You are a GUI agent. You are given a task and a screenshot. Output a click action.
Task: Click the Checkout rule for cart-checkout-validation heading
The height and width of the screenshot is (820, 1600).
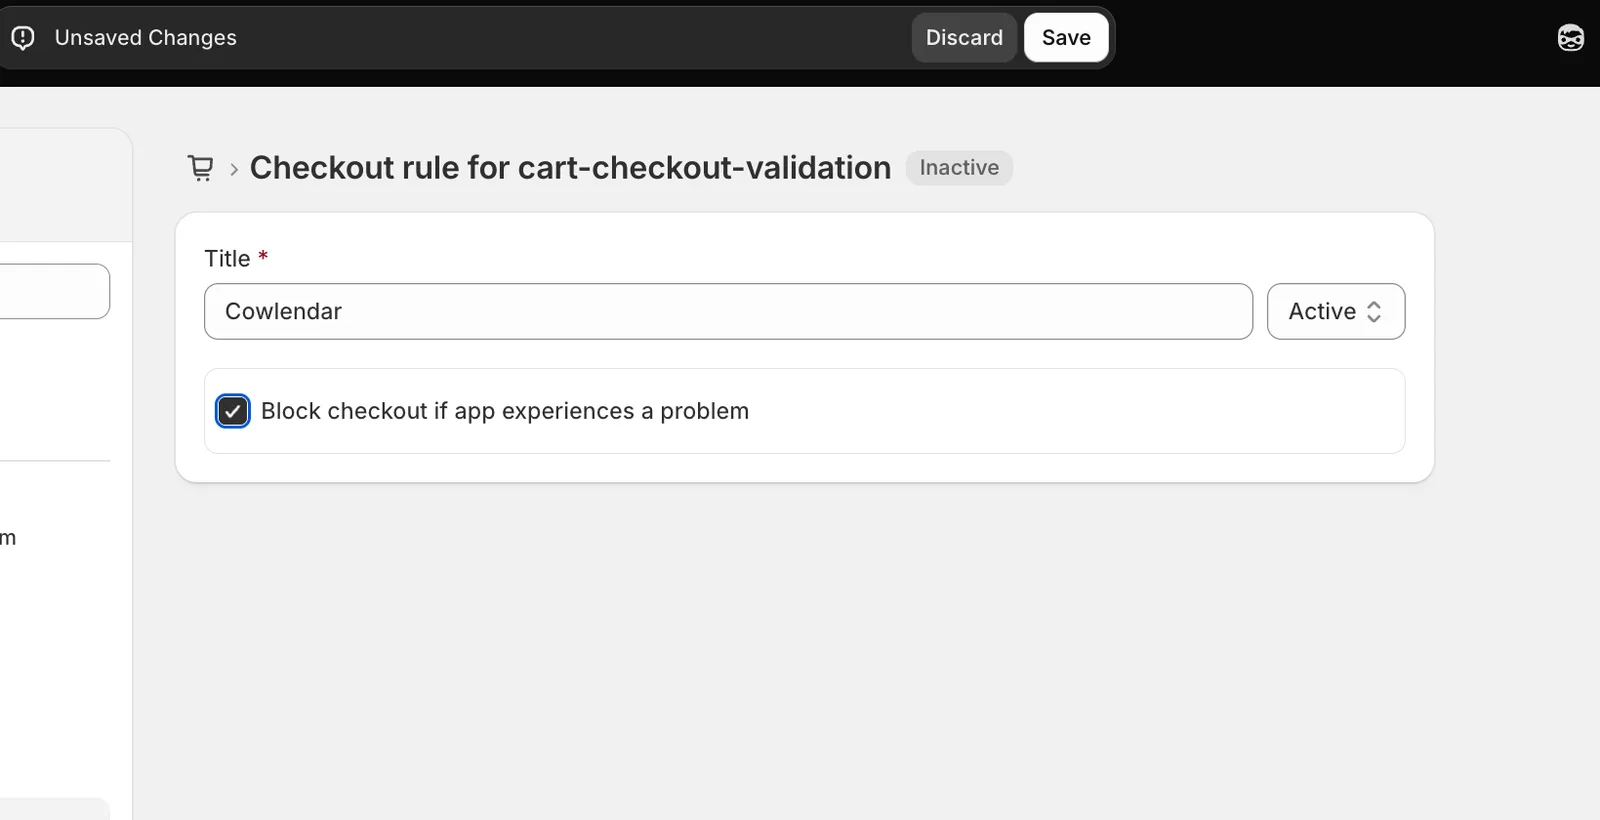click(x=570, y=168)
